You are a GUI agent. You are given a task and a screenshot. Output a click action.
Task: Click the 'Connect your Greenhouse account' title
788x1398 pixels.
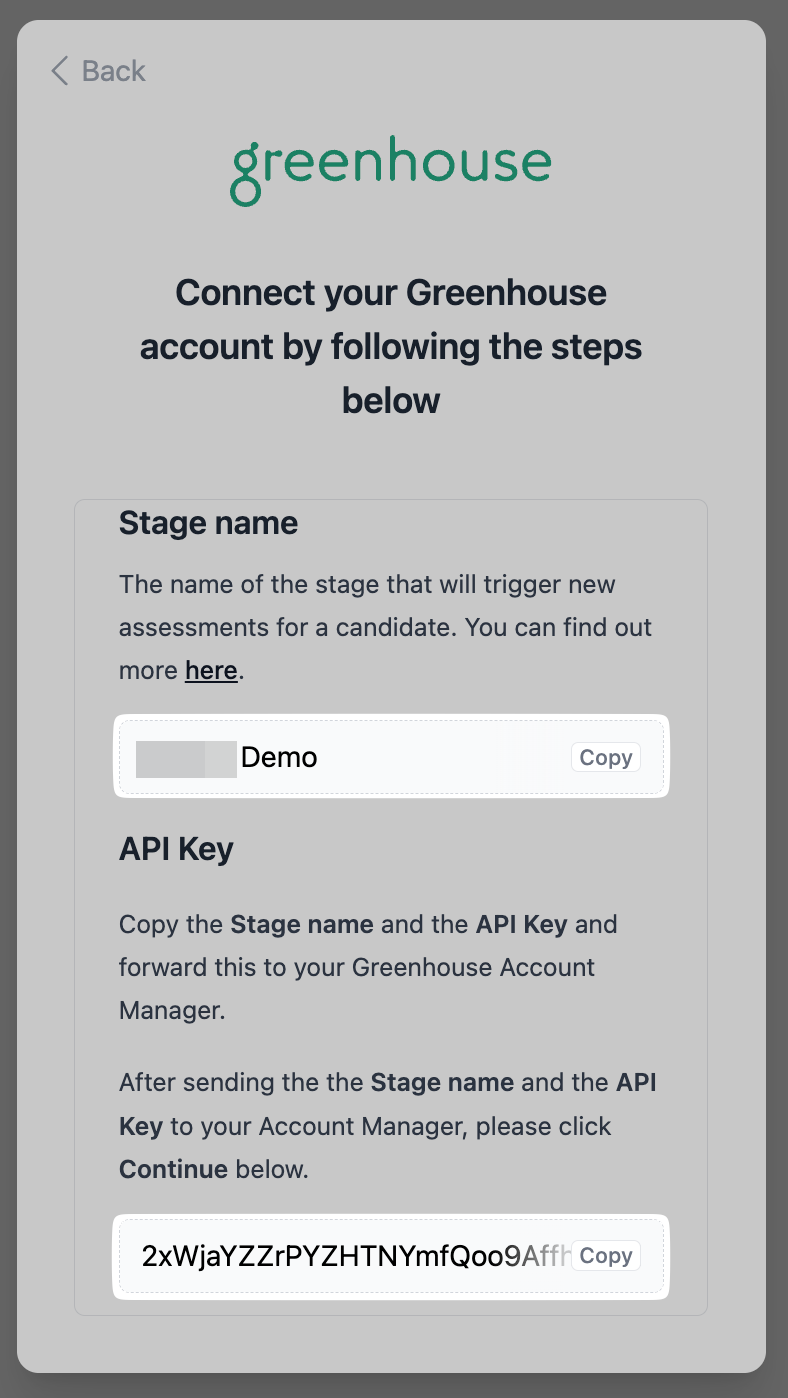391,347
